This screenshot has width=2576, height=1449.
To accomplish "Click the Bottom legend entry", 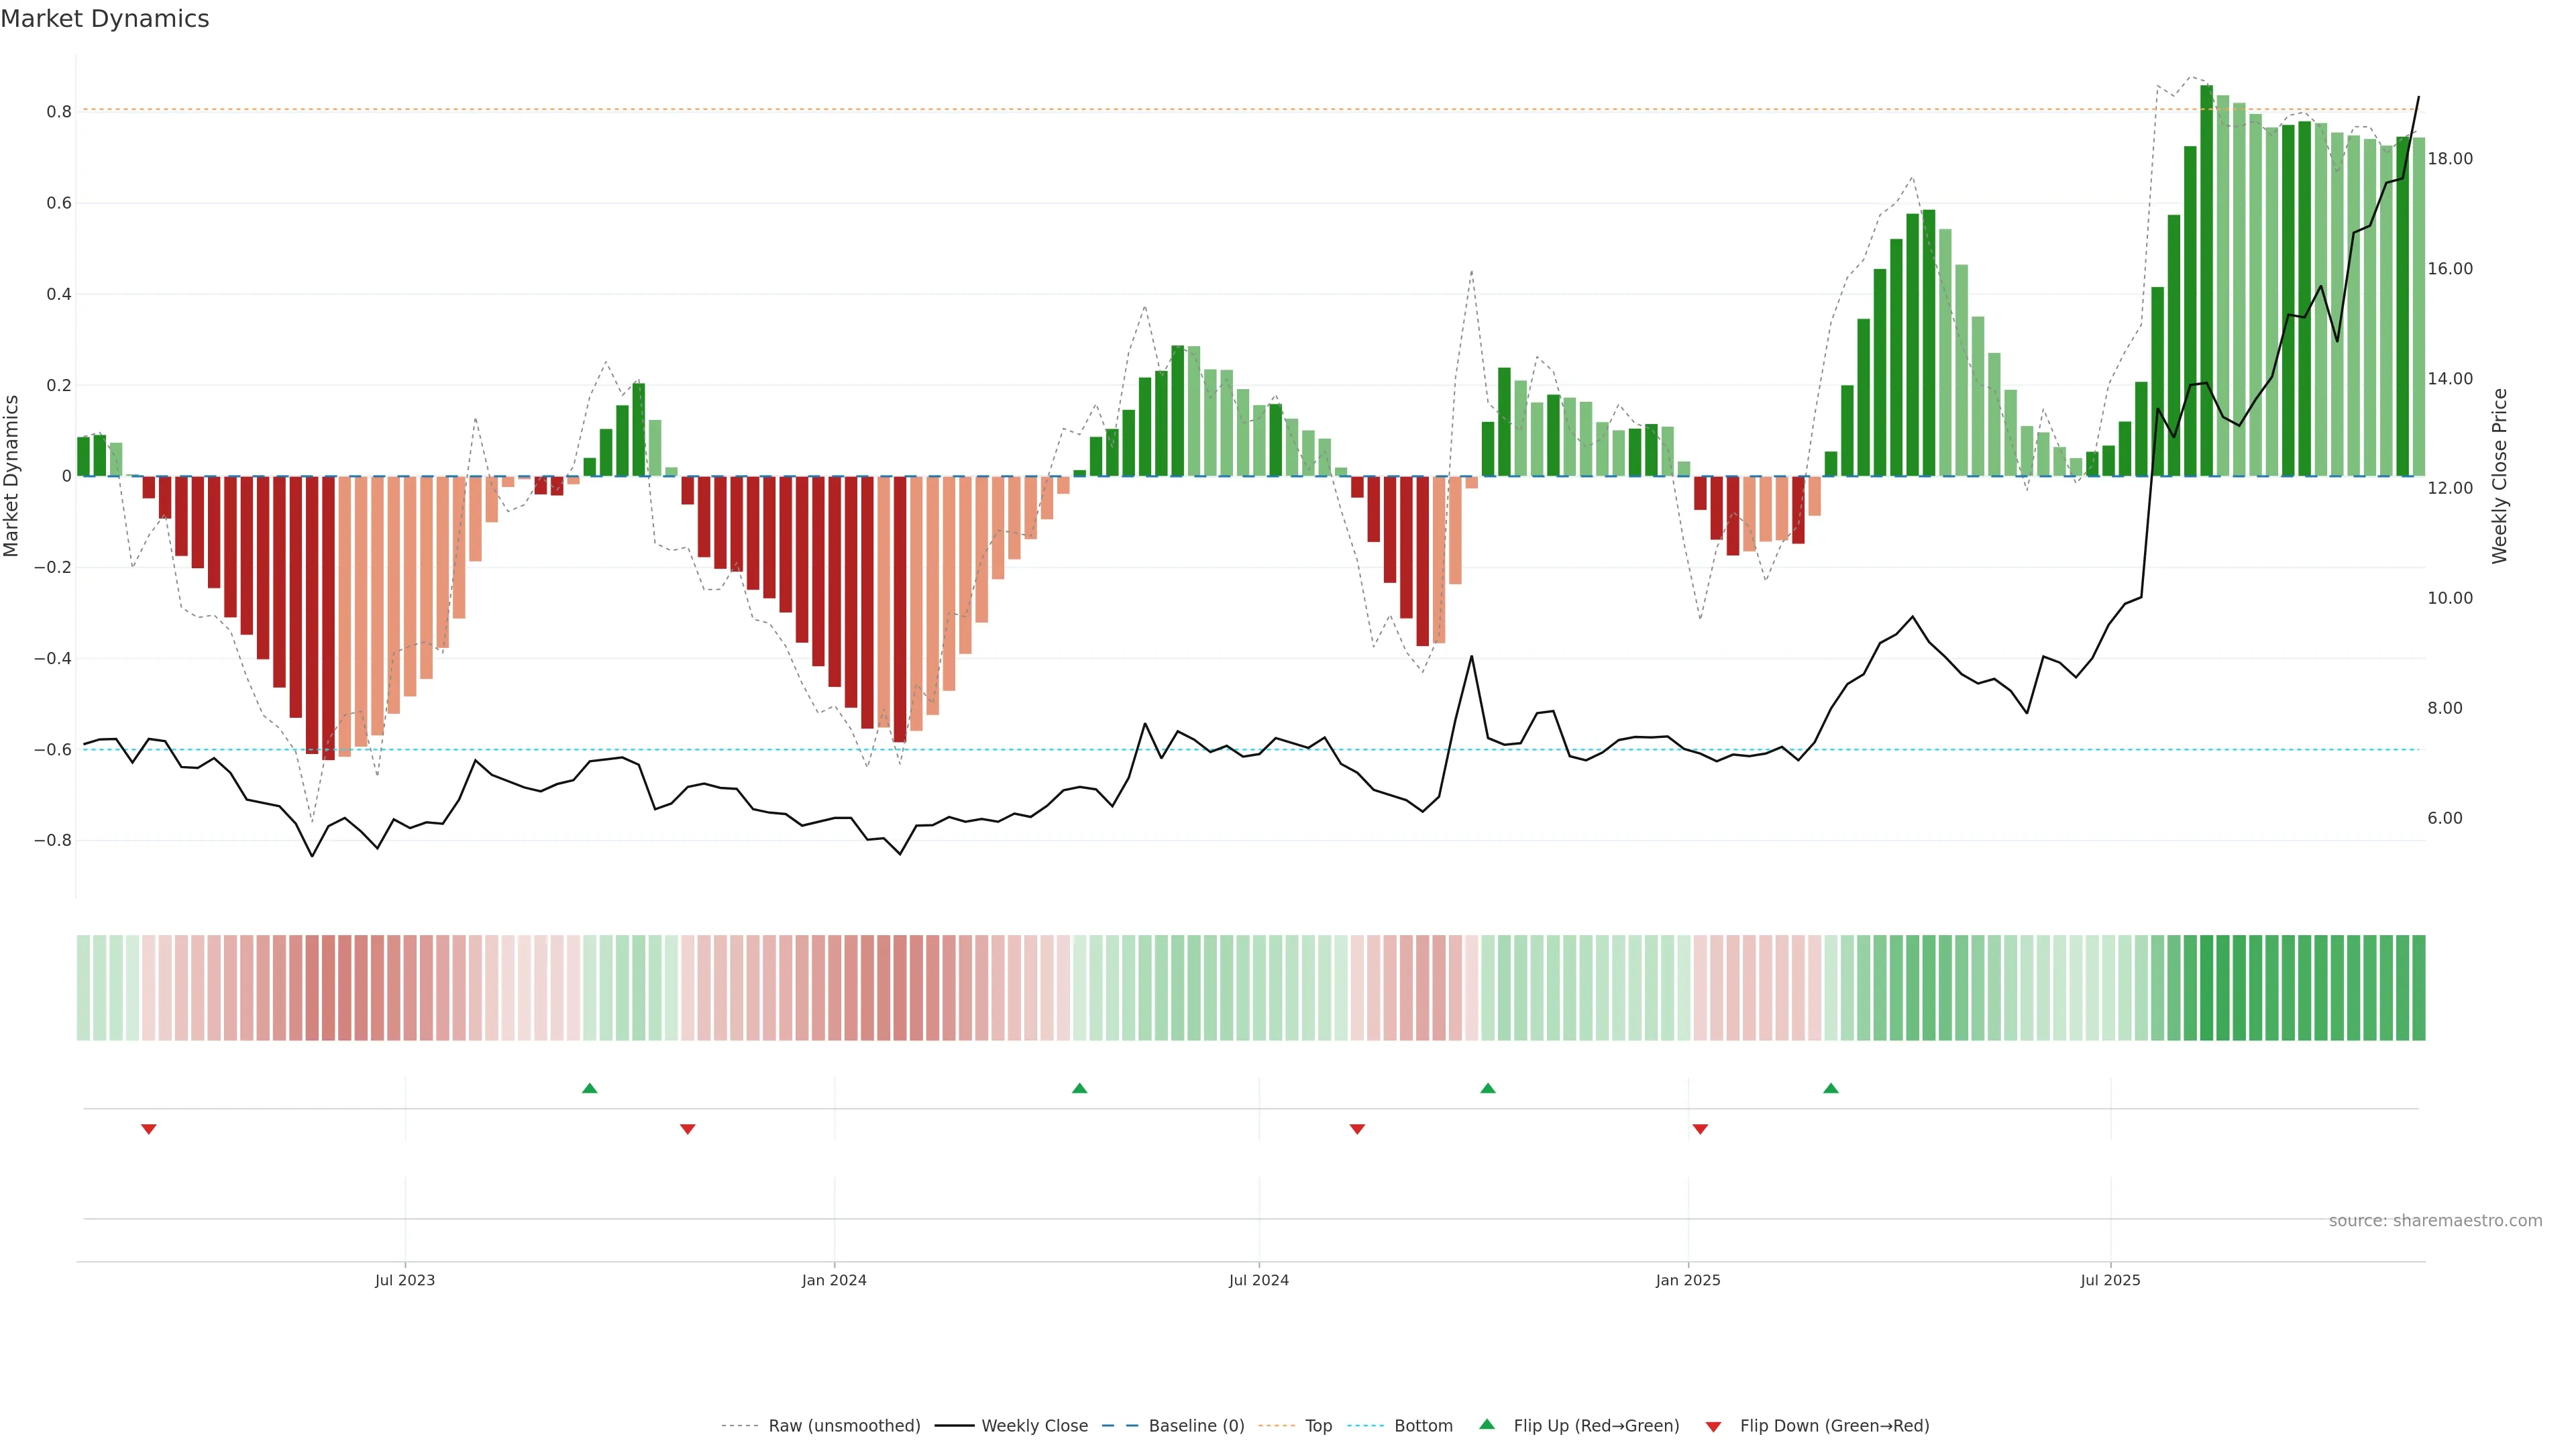I will tap(1423, 1426).
